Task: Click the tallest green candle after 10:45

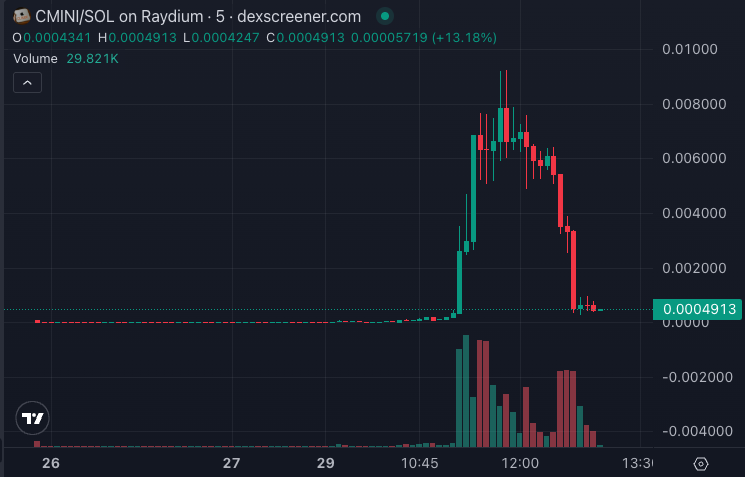Action: 474,189
